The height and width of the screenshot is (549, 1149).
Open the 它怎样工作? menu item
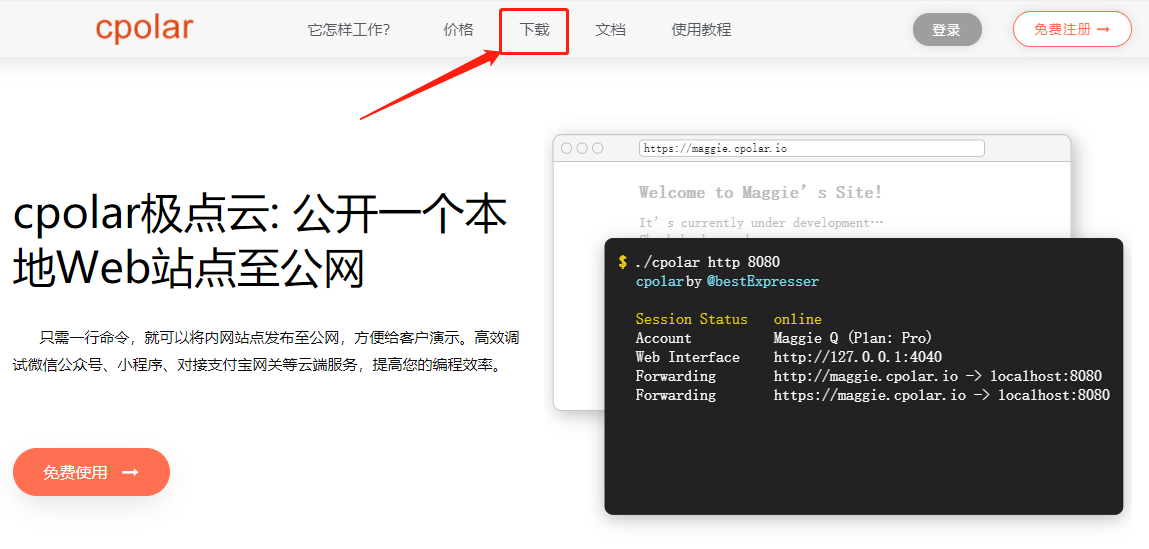click(349, 30)
